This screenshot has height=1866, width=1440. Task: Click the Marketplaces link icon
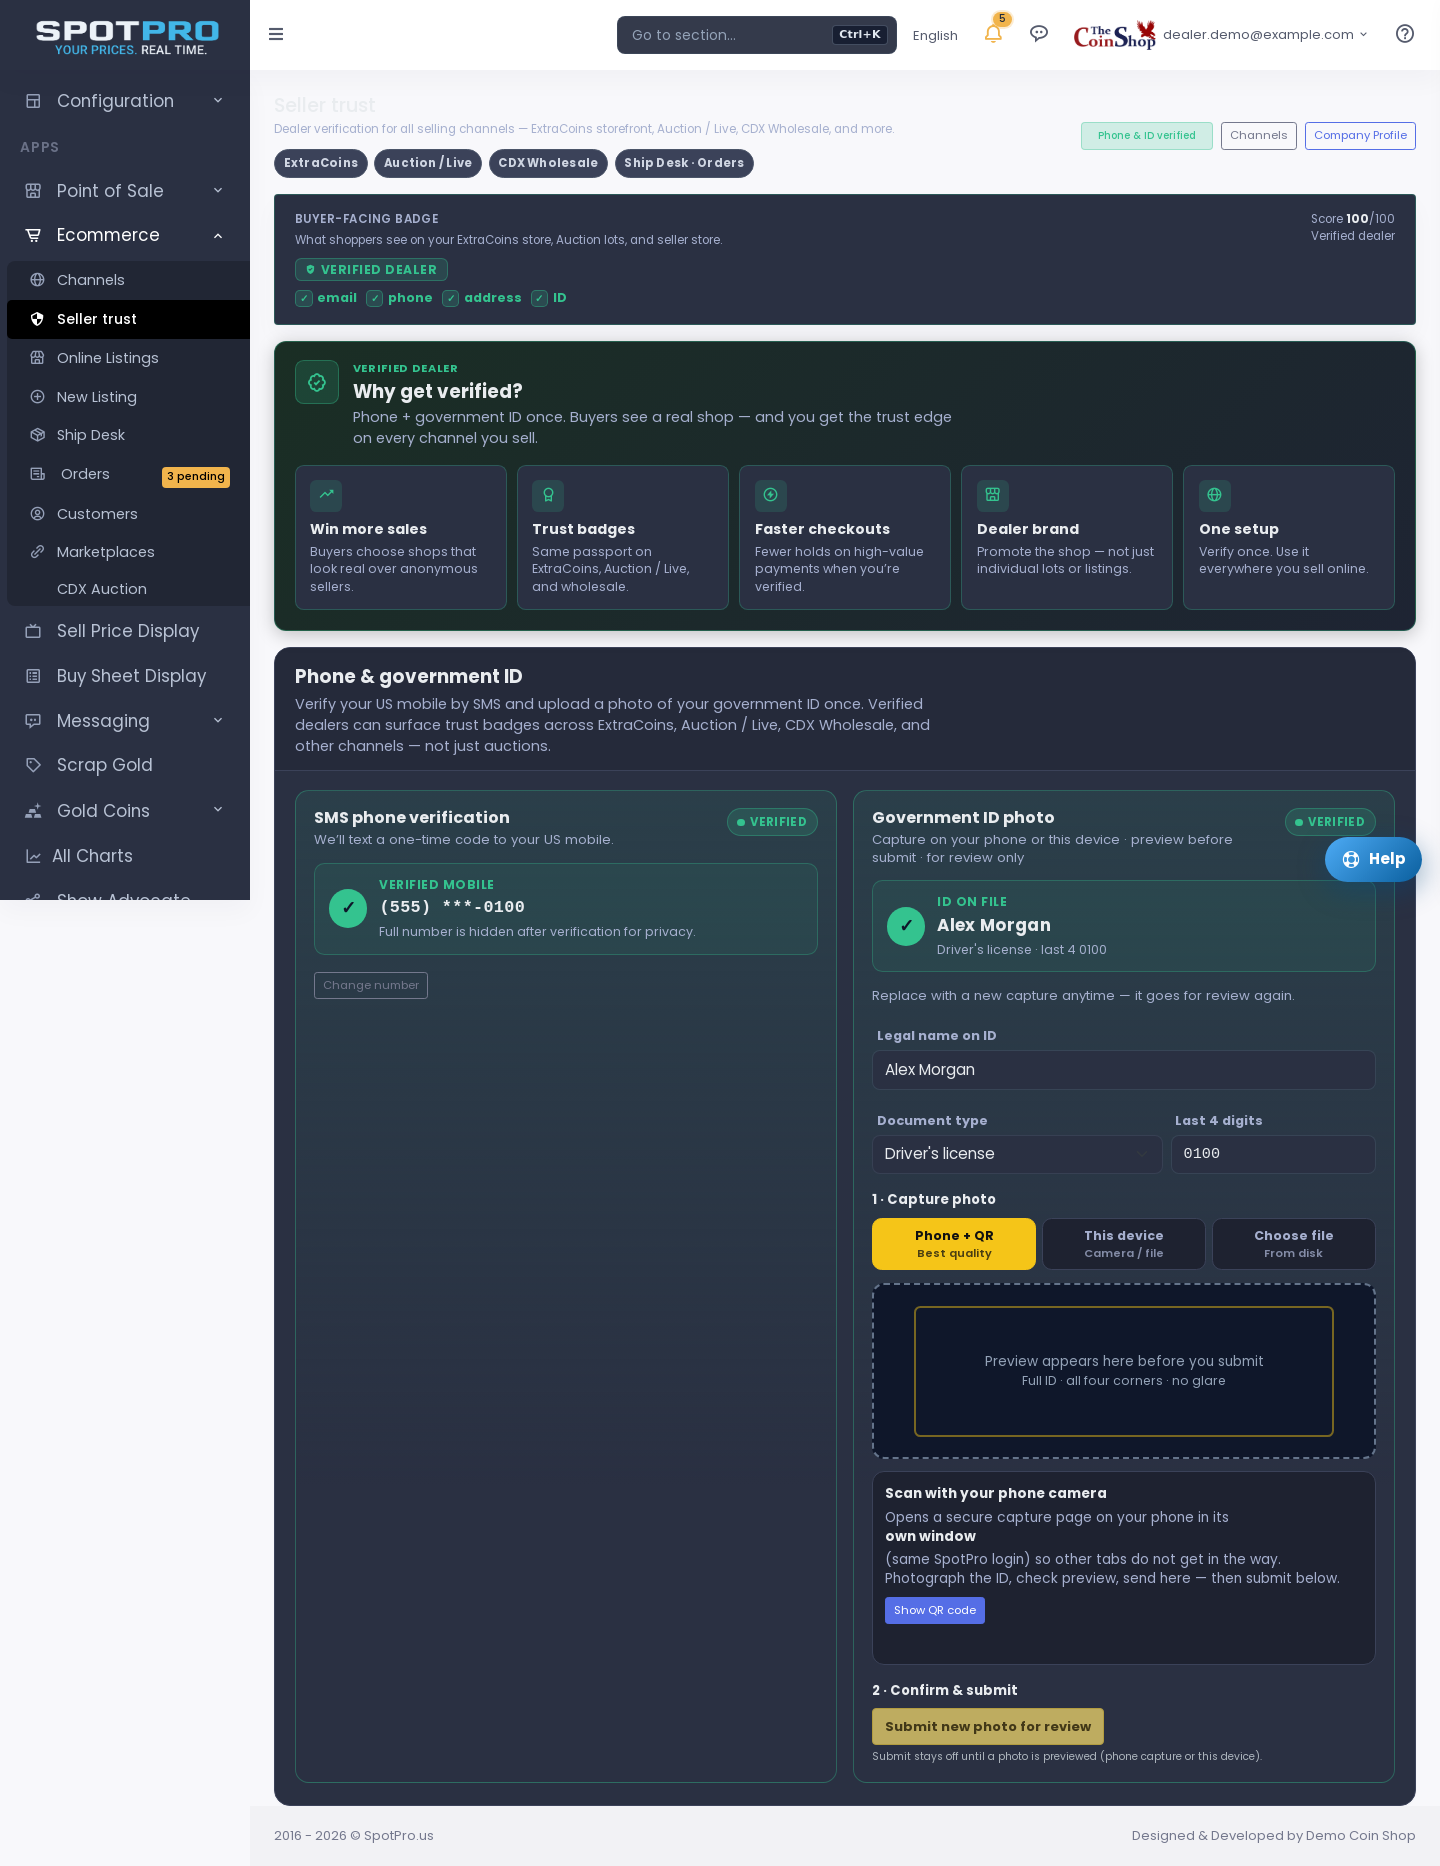point(37,552)
